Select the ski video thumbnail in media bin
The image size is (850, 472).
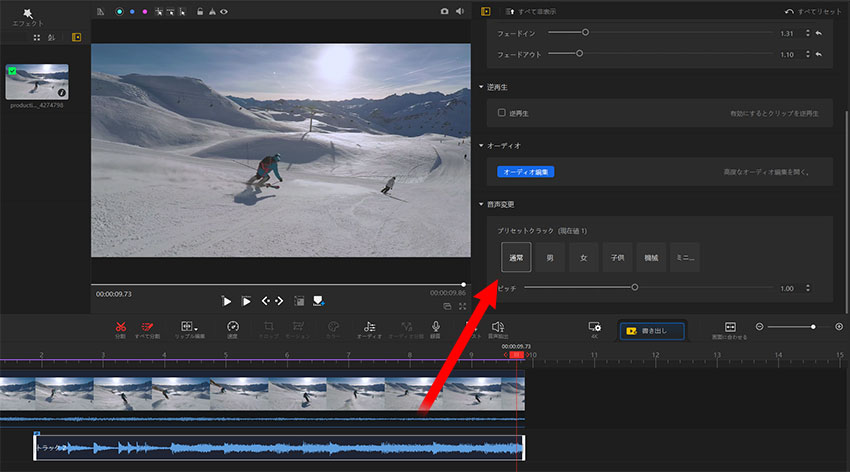coord(37,82)
